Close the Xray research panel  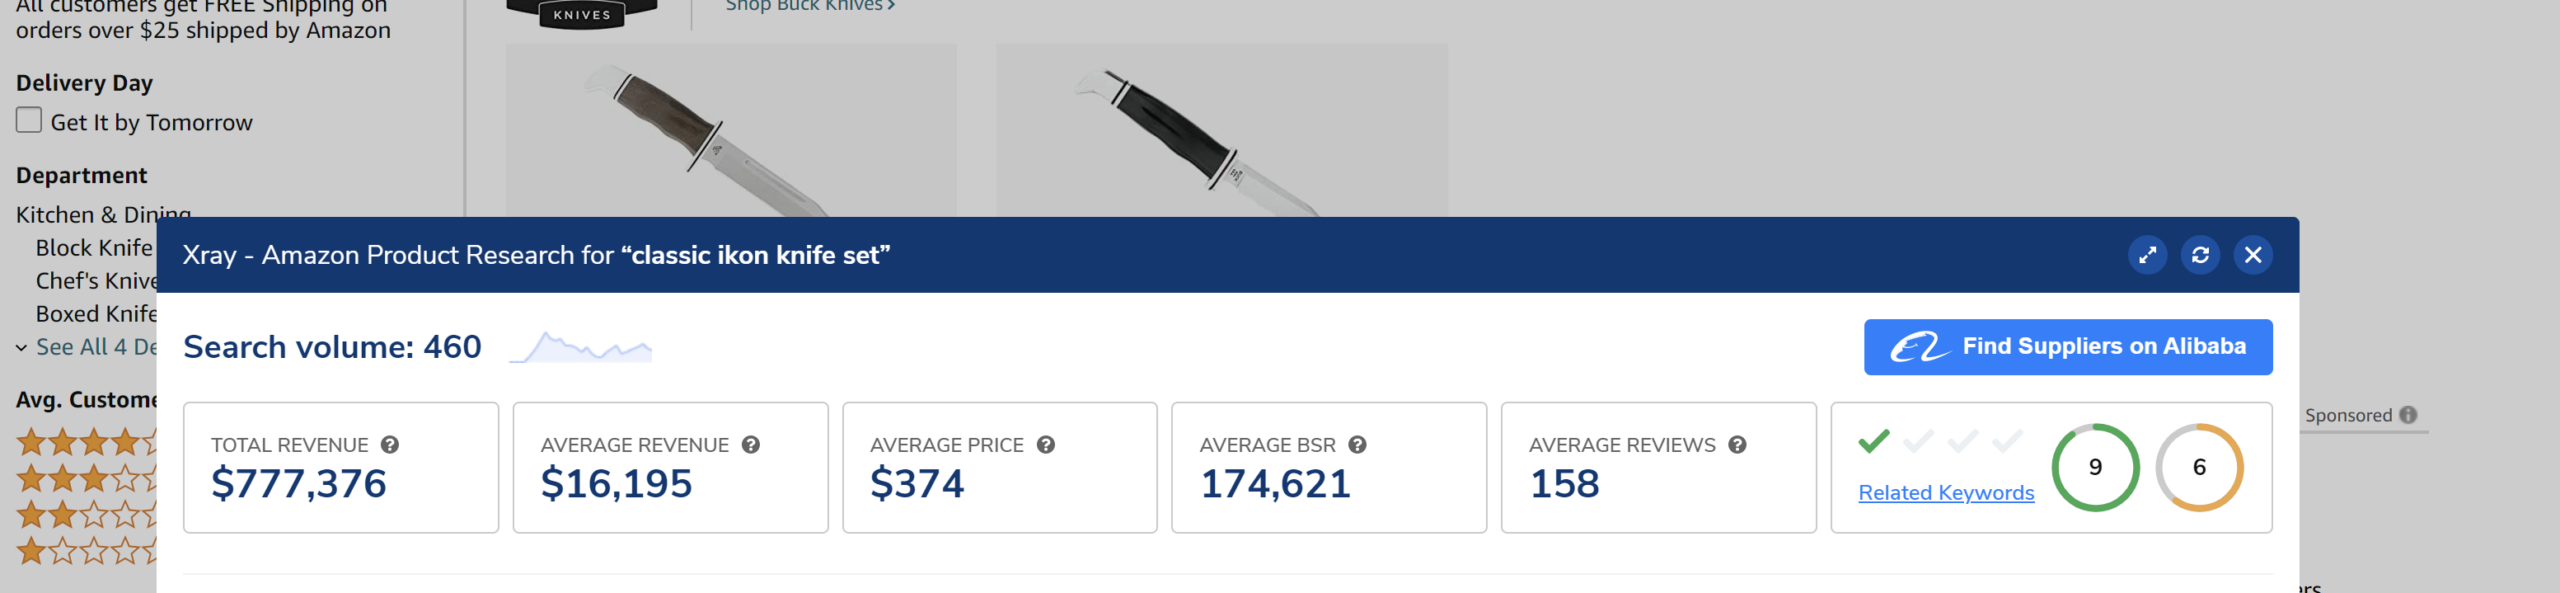pyautogui.click(x=2252, y=255)
